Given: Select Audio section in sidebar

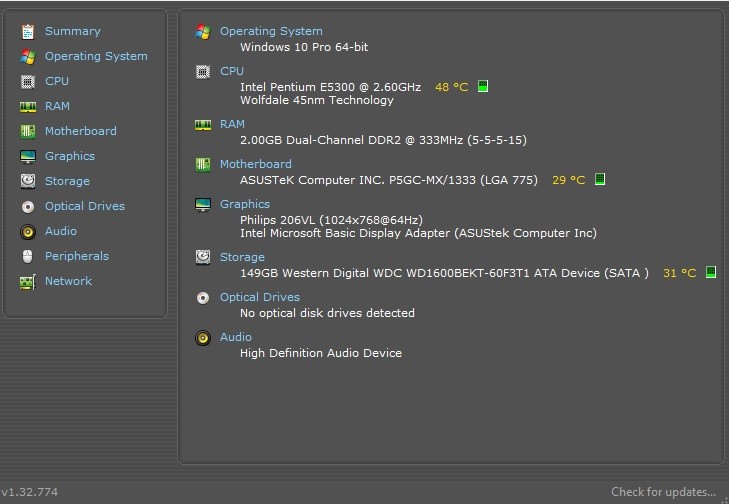Looking at the screenshot, I should tap(61, 231).
